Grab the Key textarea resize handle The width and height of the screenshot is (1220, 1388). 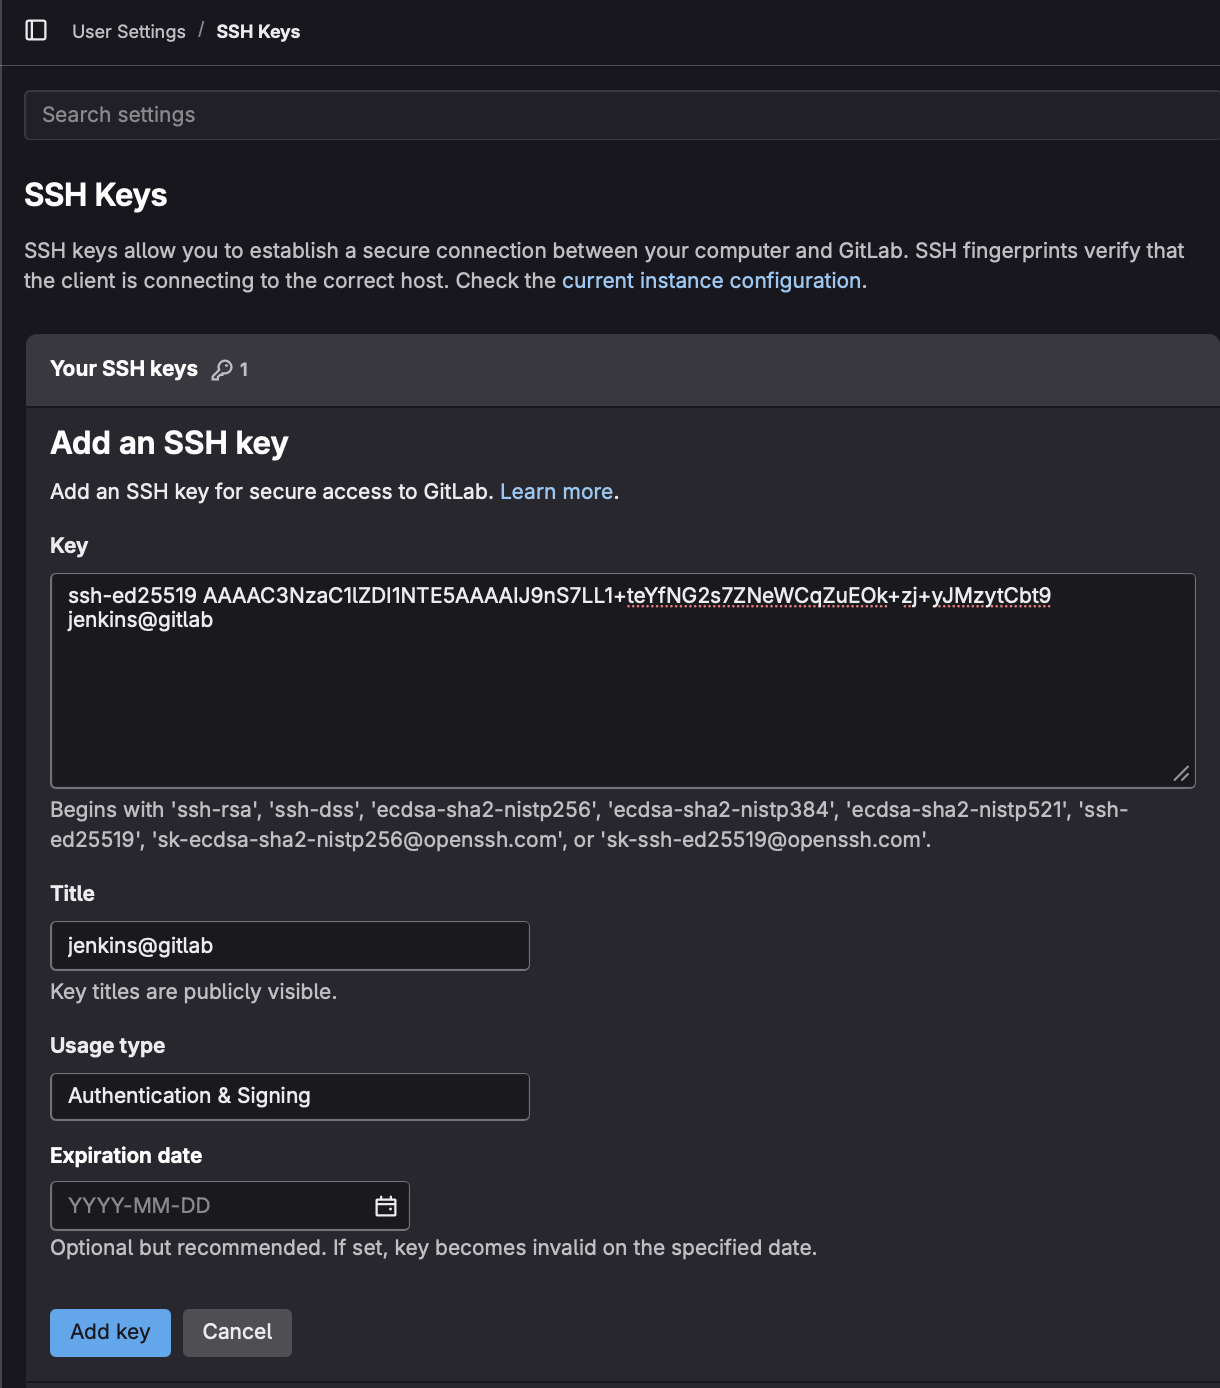click(1181, 774)
